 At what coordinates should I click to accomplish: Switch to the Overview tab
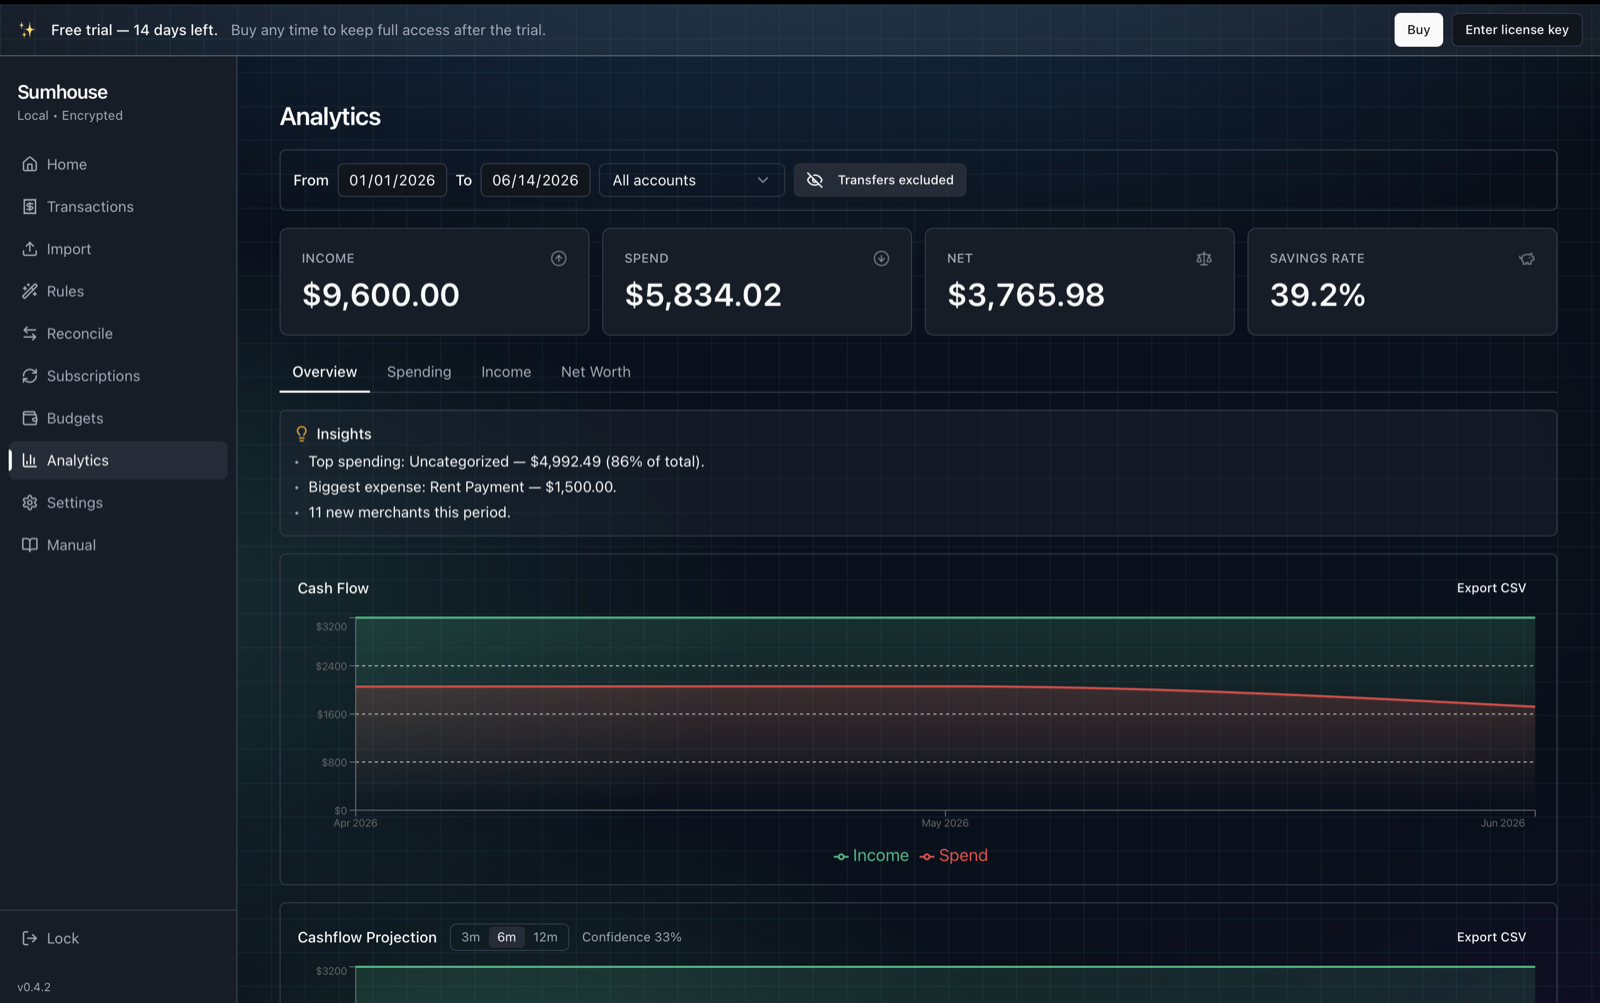pyautogui.click(x=324, y=372)
